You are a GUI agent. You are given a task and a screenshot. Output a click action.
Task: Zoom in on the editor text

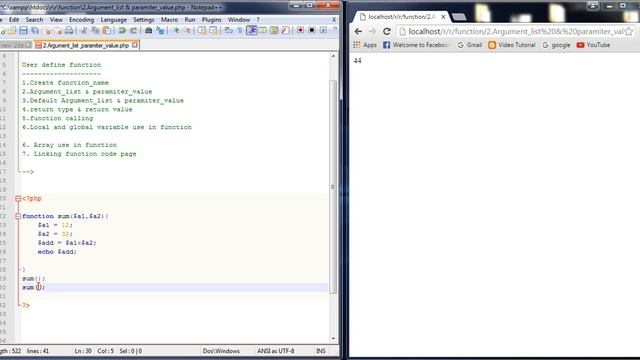pos(176,31)
